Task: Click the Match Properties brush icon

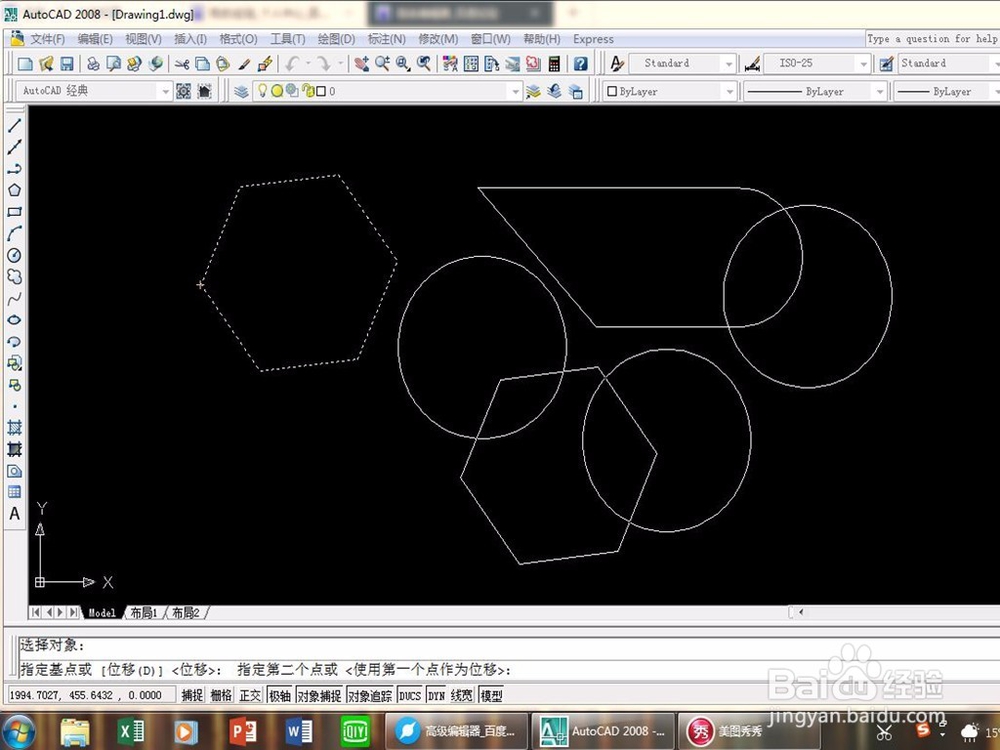Action: [244, 63]
